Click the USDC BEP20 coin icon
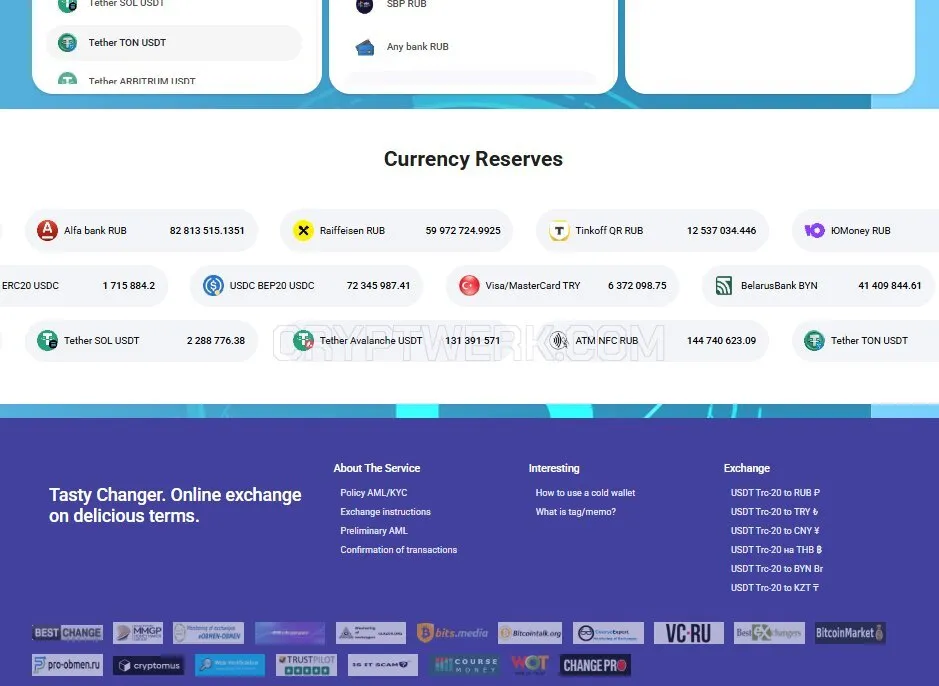The image size is (939, 686). tap(213, 286)
